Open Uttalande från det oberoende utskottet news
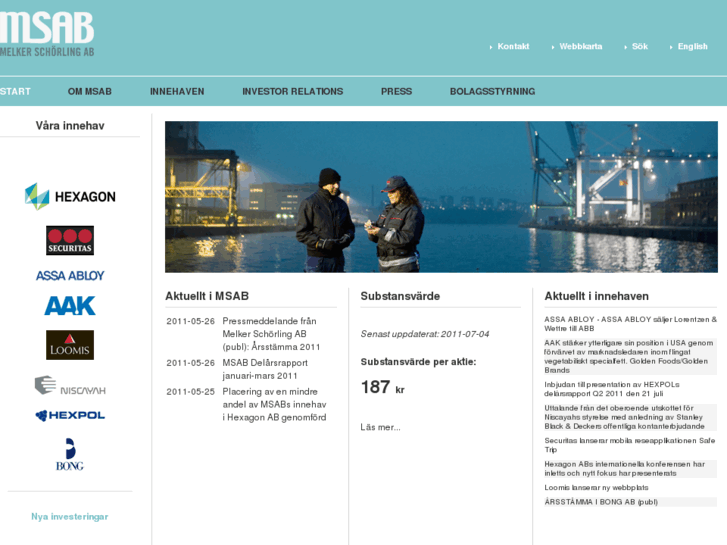 point(631,417)
